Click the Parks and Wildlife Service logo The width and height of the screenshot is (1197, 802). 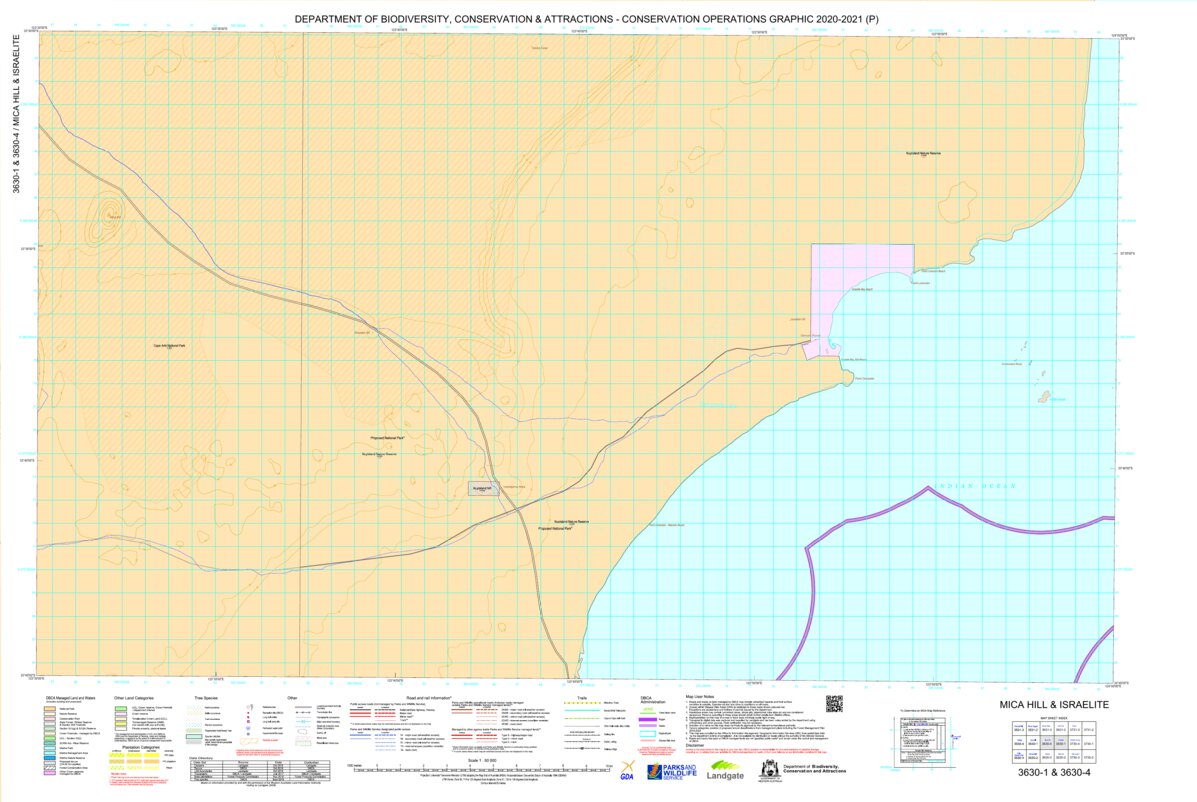click(672, 771)
